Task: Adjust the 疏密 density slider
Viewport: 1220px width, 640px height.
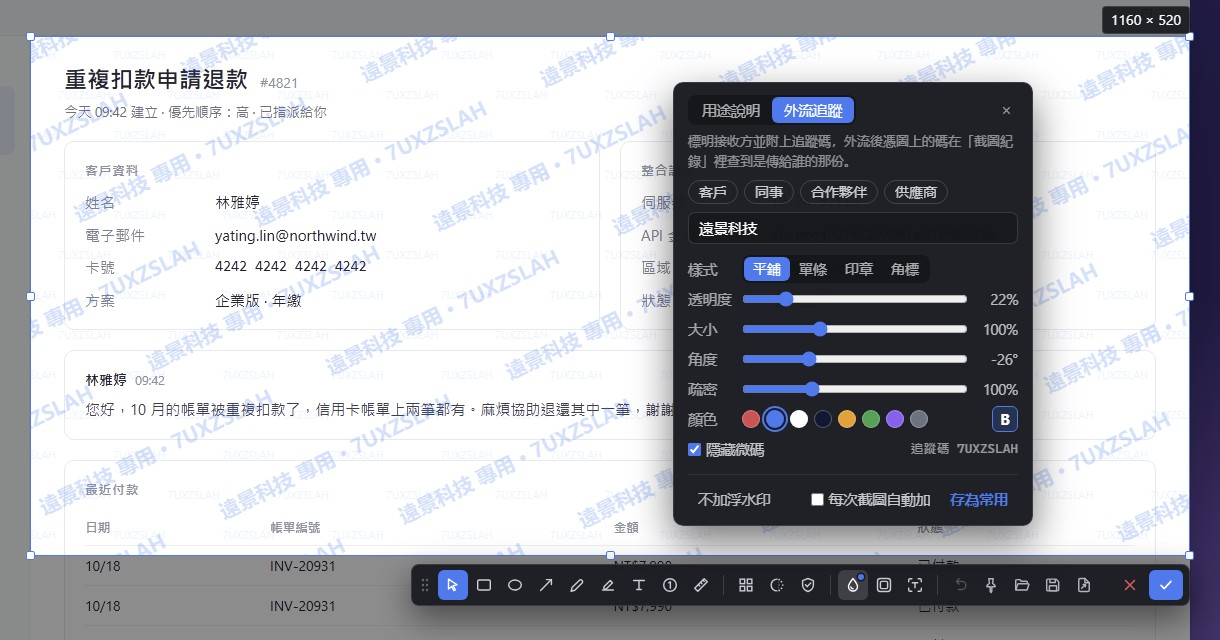Action: [x=855, y=389]
